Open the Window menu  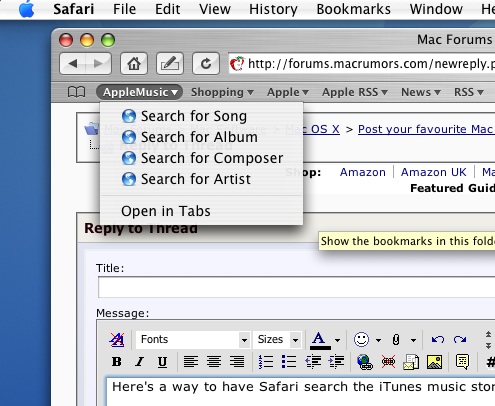click(436, 9)
